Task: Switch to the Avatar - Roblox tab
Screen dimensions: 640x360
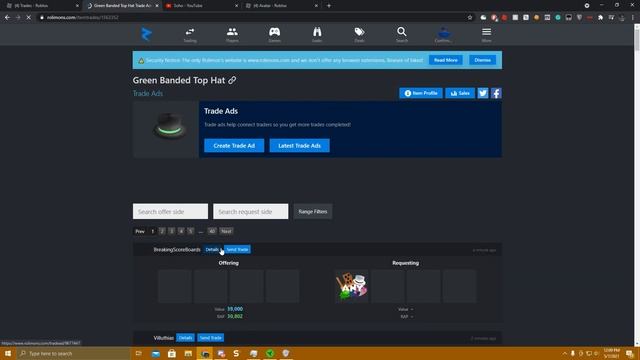Action: (281, 6)
